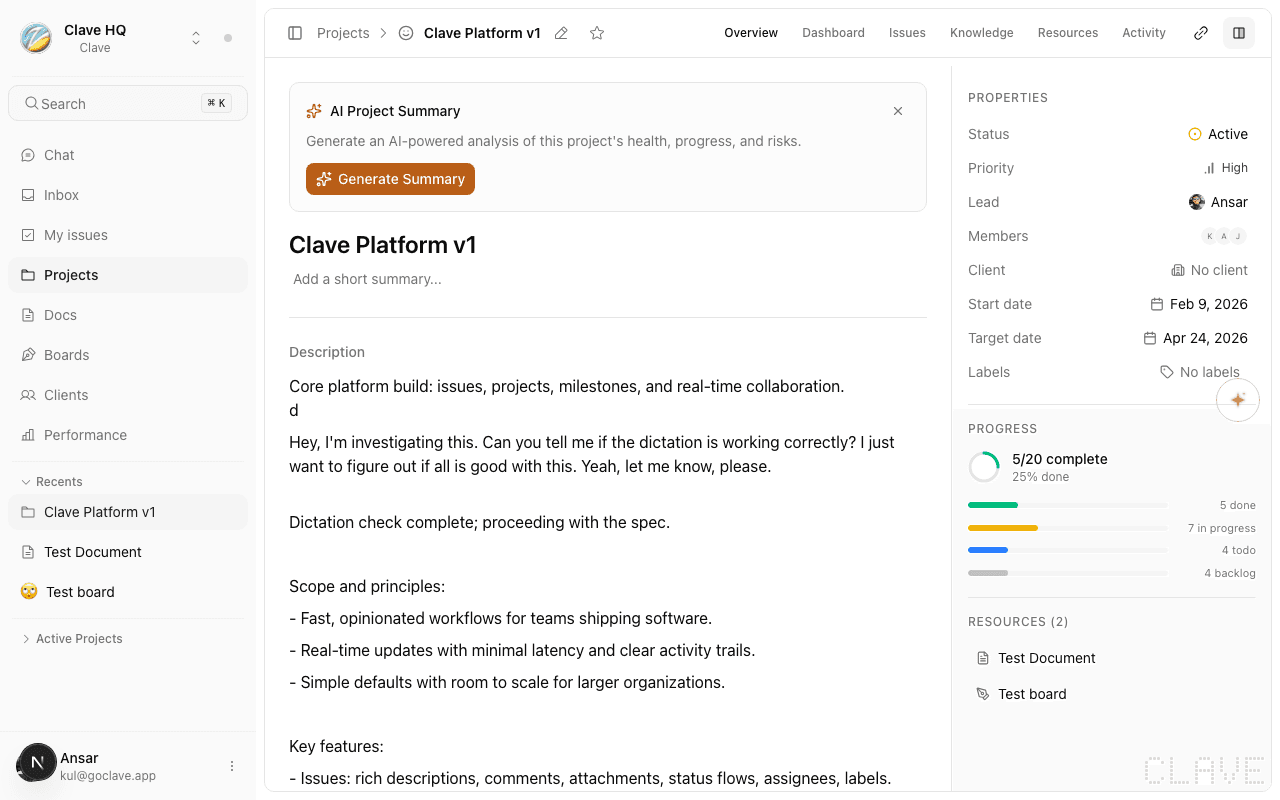Image resolution: width=1280 pixels, height=800 pixels.
Task: Switch to the Issues tab
Action: 907,32
